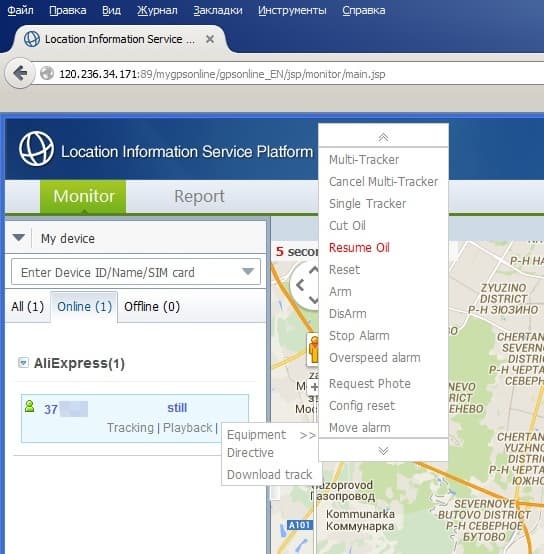Viewport: 544px width, 554px height.
Task: Choose the Stop Alarm command
Action: (359, 336)
